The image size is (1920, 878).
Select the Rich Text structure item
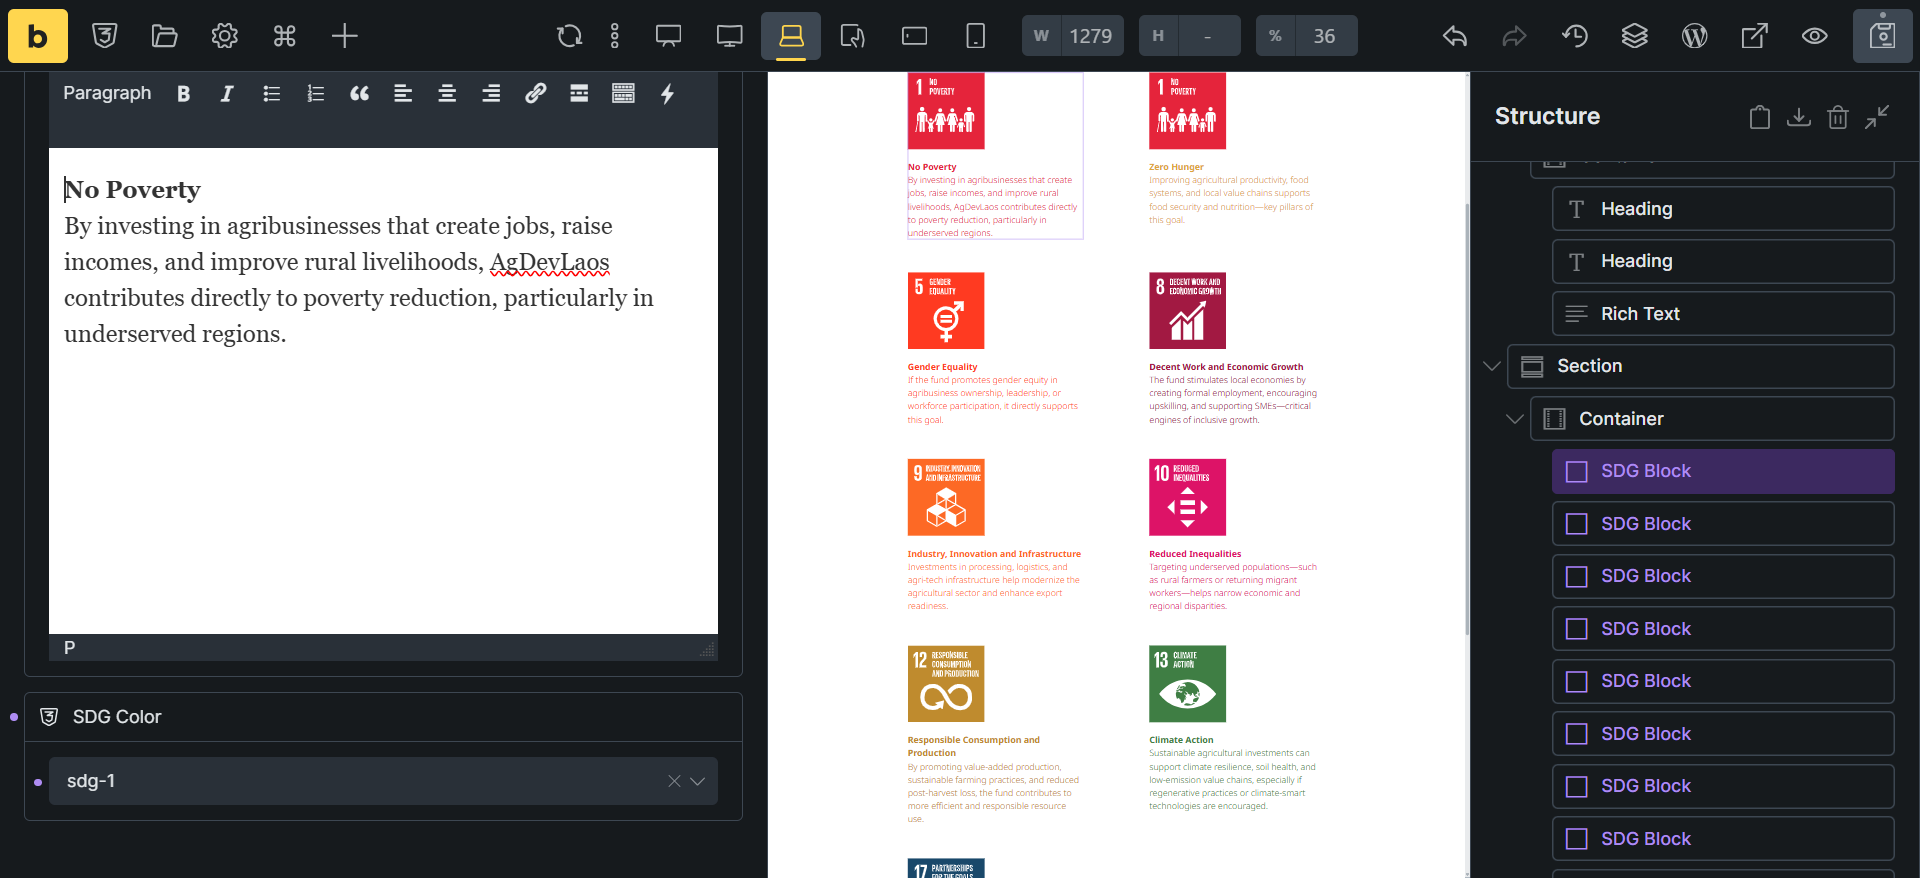point(1723,314)
